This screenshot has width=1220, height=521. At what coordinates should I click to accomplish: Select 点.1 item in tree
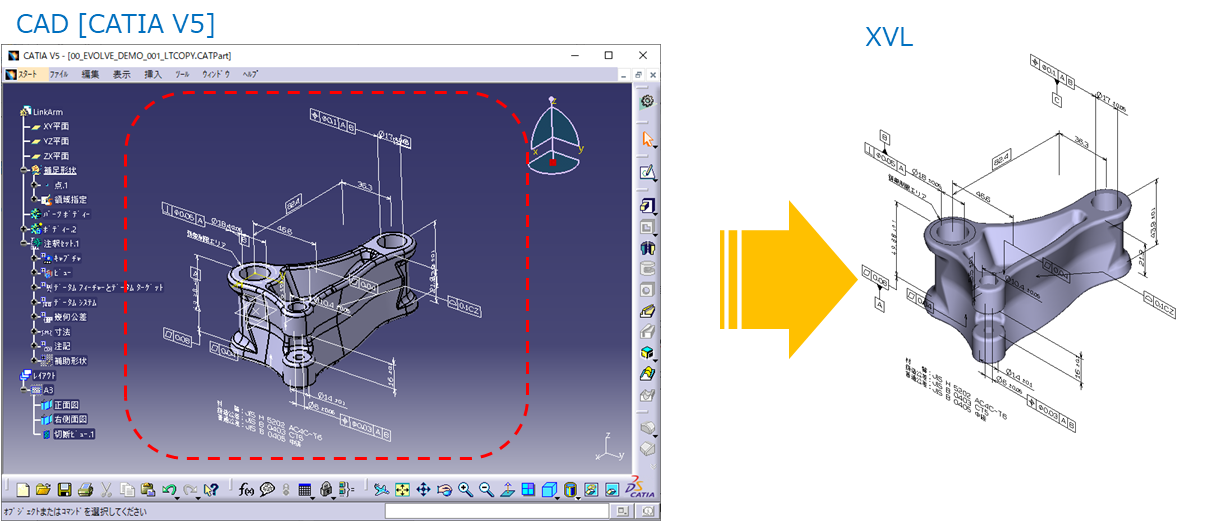pos(58,185)
